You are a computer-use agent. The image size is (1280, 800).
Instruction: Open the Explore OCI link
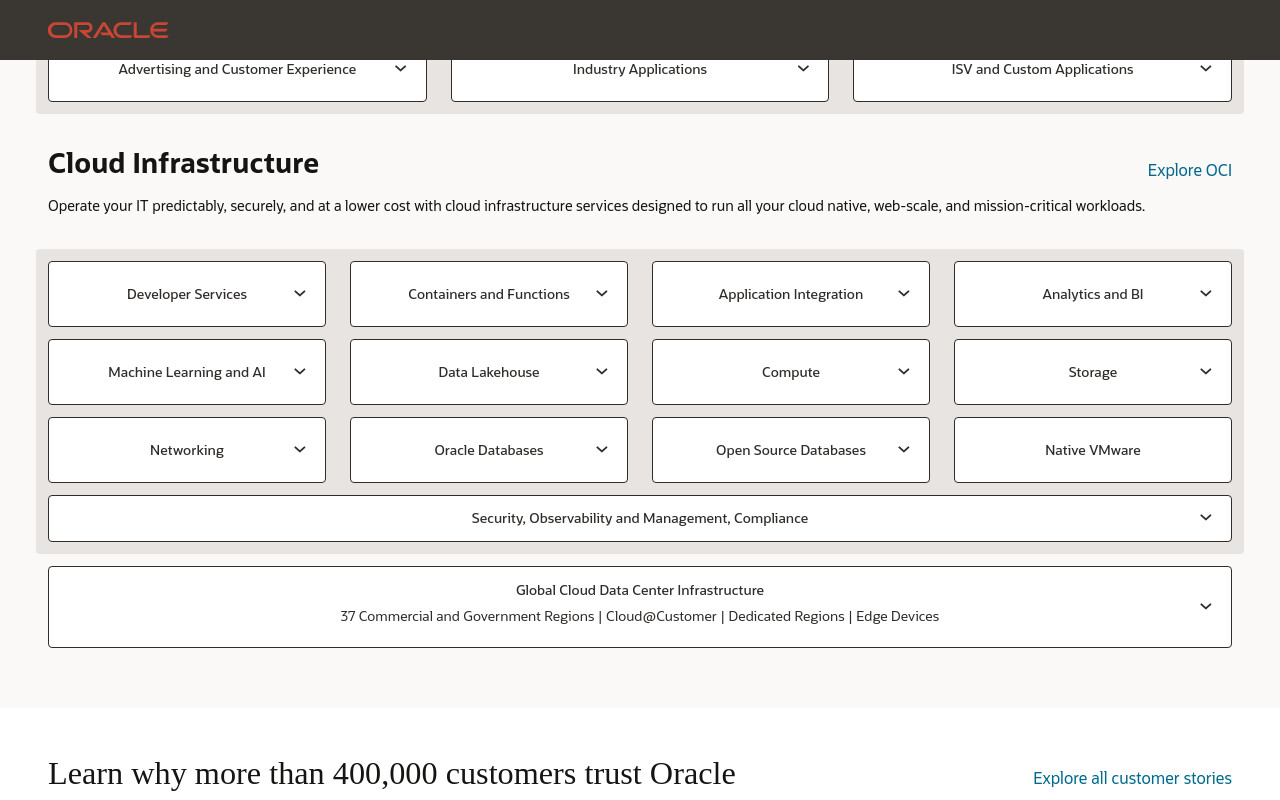pyautogui.click(x=1190, y=170)
